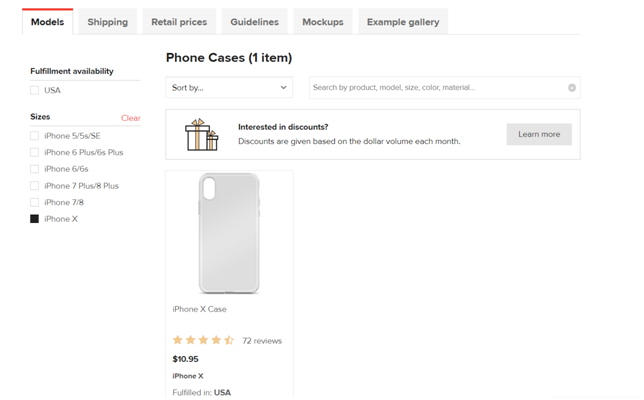Enable the iPhone 7/8 size filter
The width and height of the screenshot is (644, 400).
tap(35, 202)
